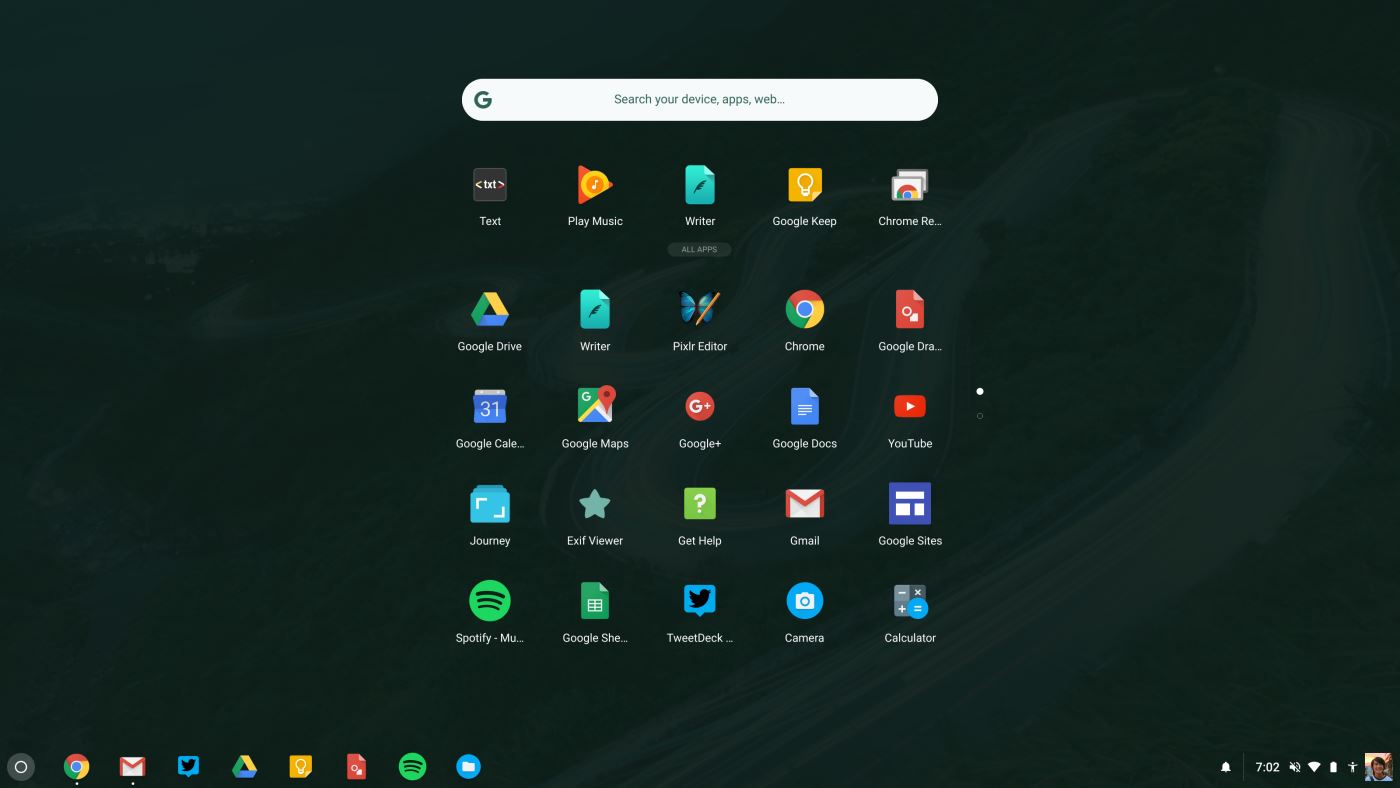The image size is (1400, 788).
Task: Open TweetDeck in the app grid
Action: pyautogui.click(x=700, y=600)
